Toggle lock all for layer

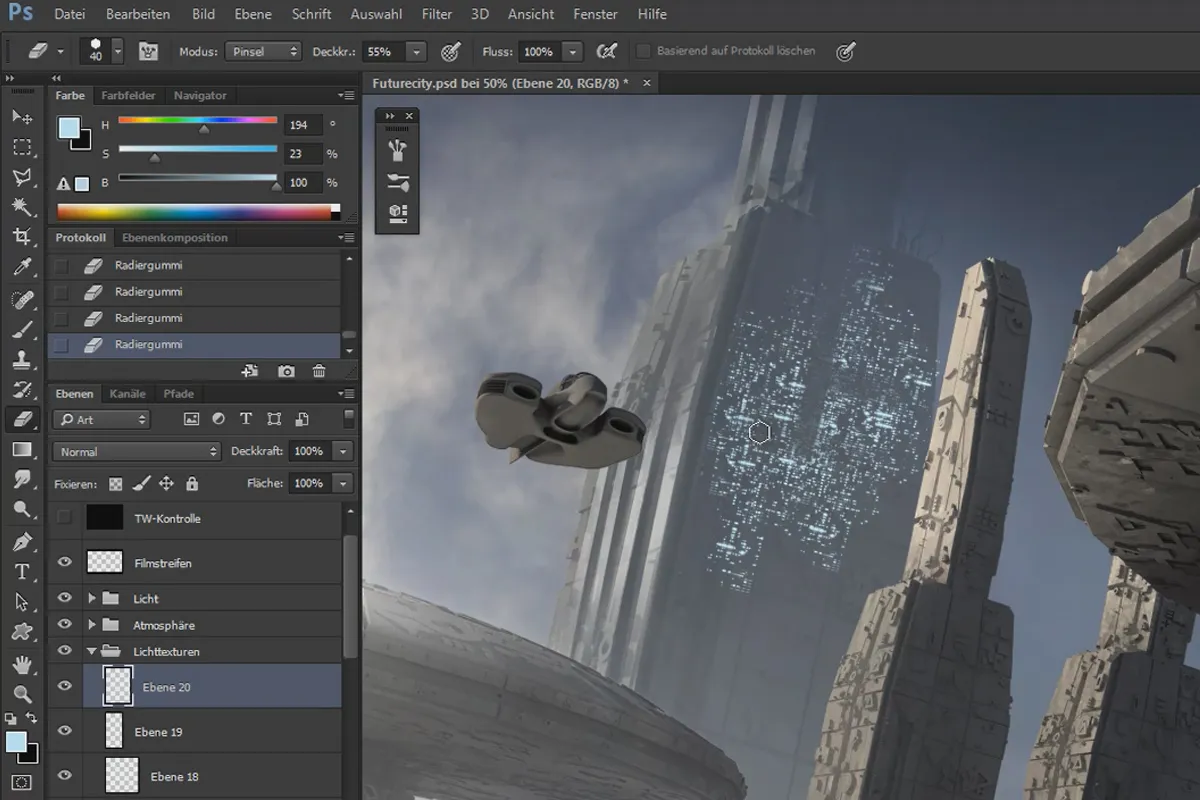(x=192, y=483)
